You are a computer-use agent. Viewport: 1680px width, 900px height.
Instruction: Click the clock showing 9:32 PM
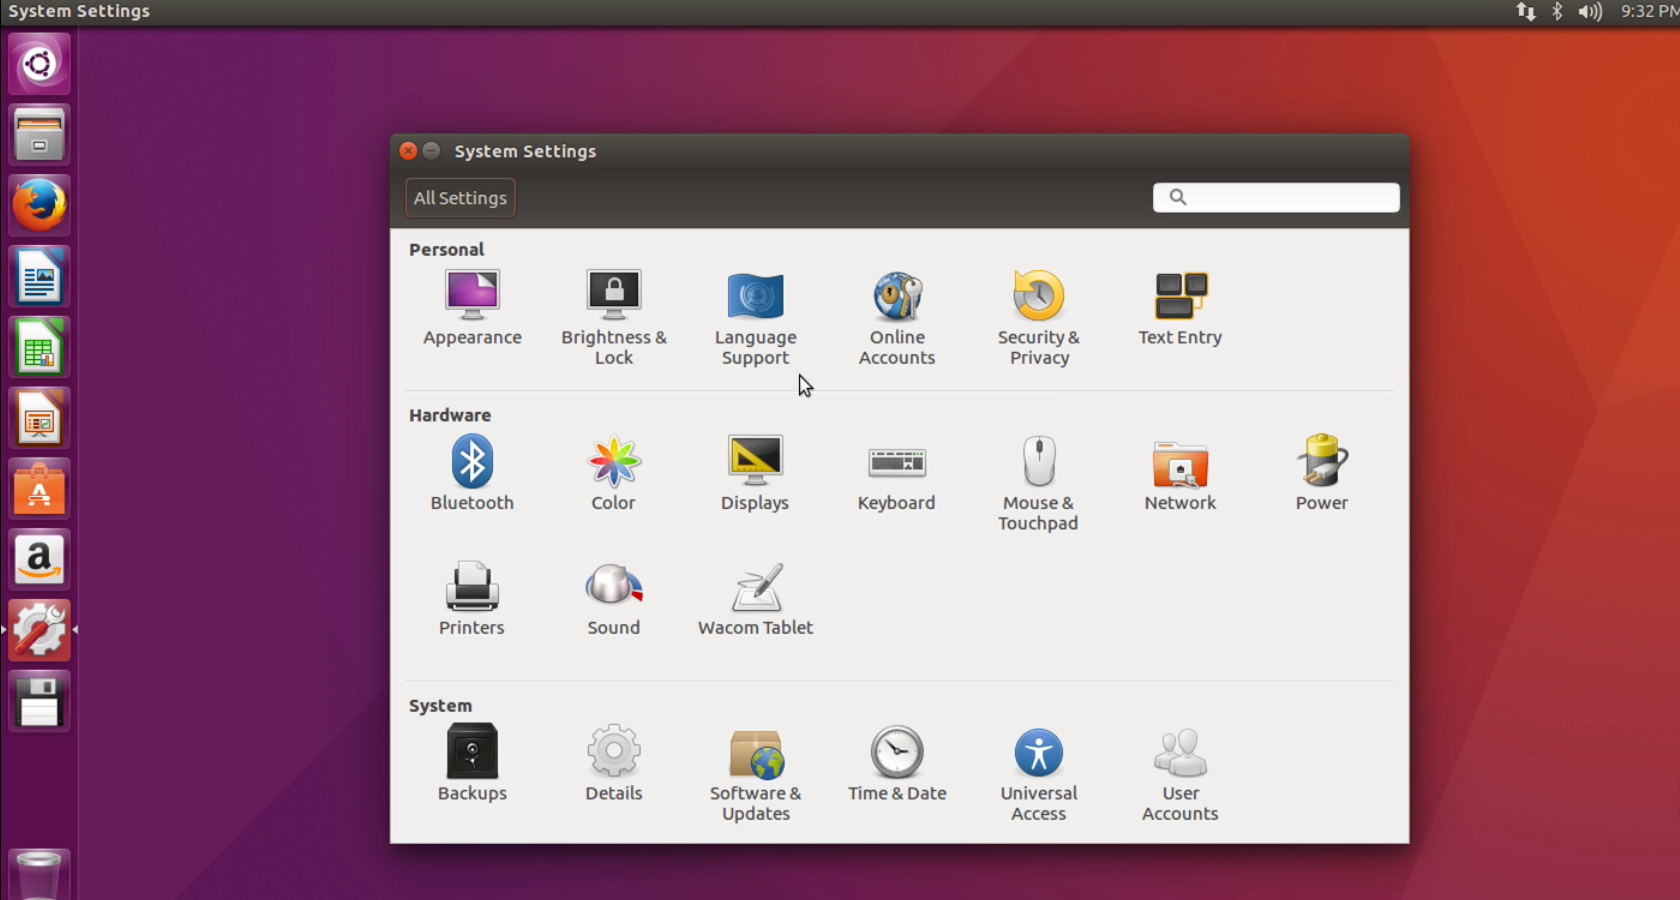coord(1649,11)
